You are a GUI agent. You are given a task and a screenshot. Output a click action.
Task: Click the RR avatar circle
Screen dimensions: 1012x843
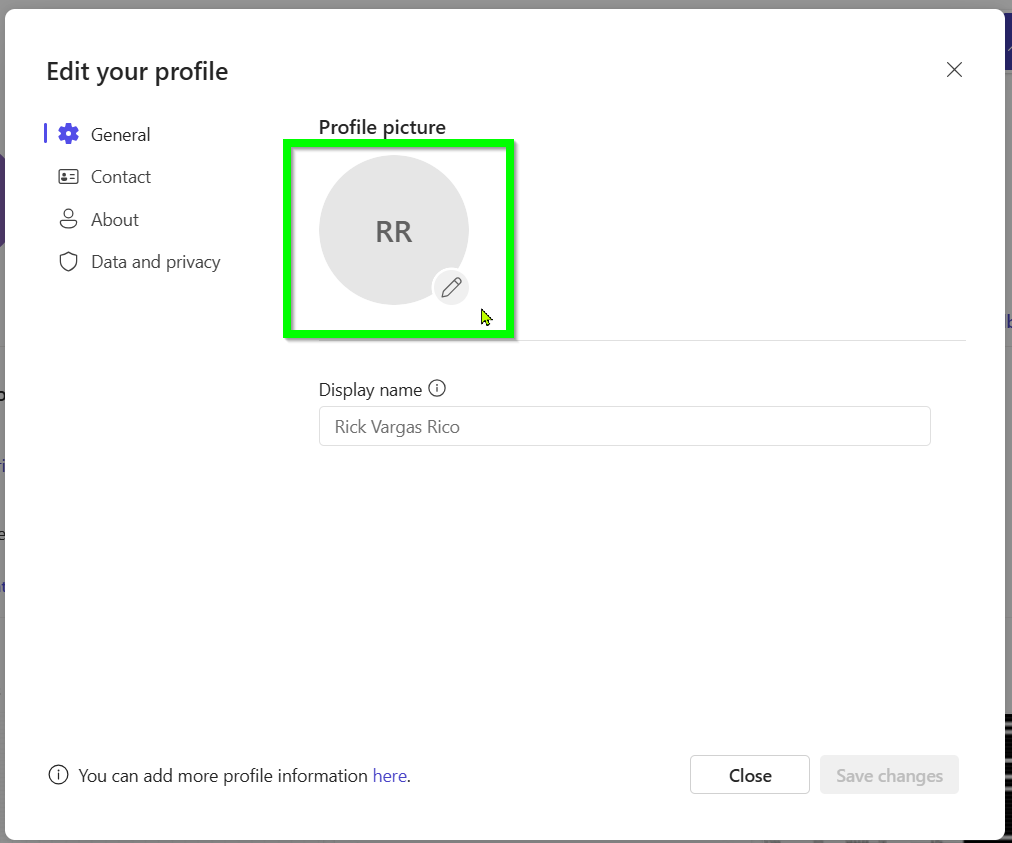click(393, 230)
